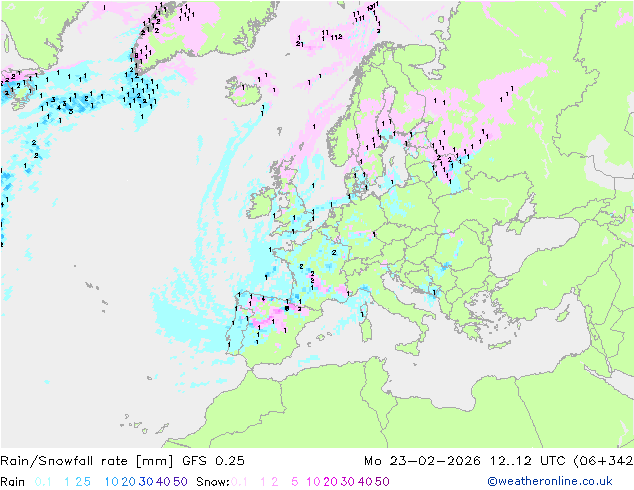Viewport: 634px width, 490px height.
Task: Select the rain legend value 50
Action: [x=180, y=482]
